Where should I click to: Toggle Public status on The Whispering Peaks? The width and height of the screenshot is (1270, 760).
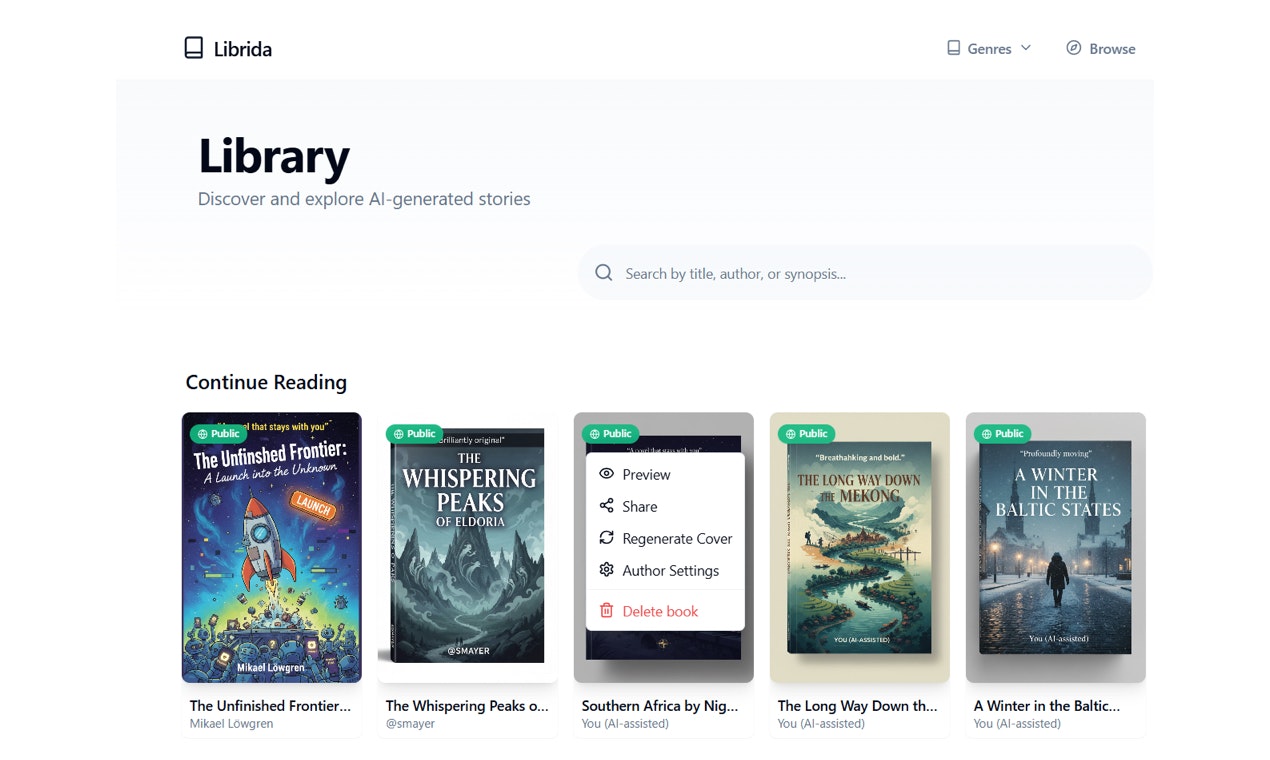point(414,433)
